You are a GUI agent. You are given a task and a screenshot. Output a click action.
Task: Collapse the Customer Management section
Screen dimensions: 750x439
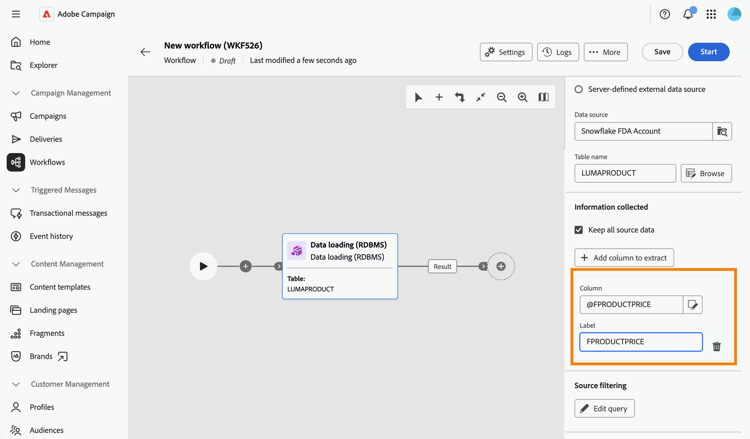(16, 384)
